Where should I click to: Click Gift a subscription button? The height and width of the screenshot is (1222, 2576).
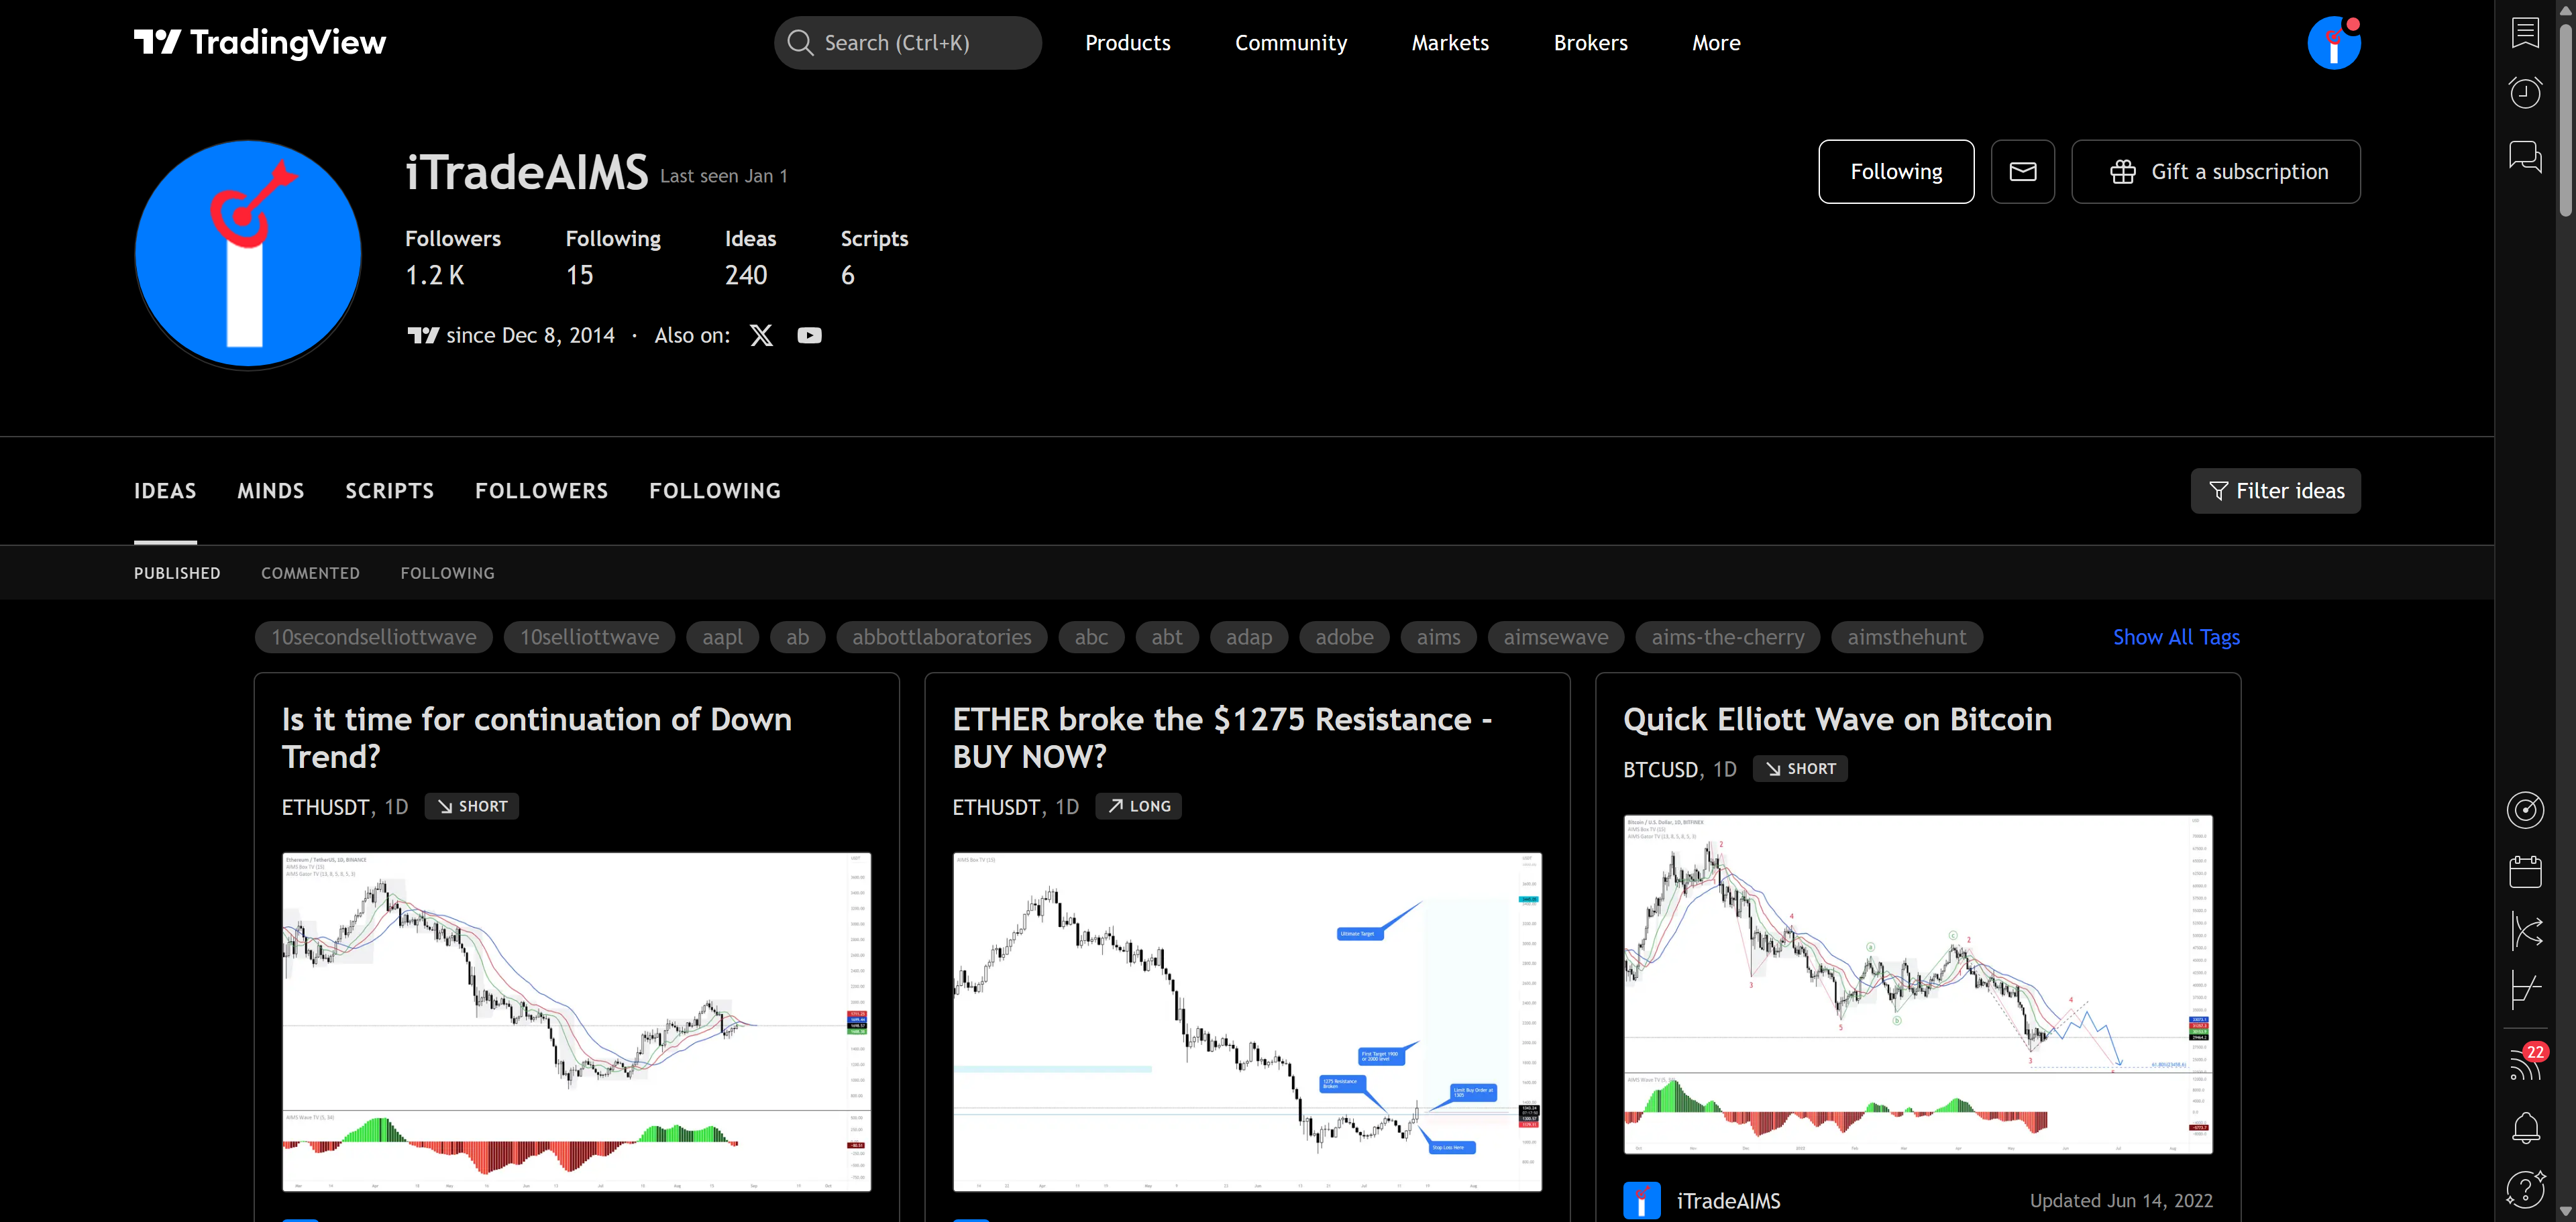2215,172
